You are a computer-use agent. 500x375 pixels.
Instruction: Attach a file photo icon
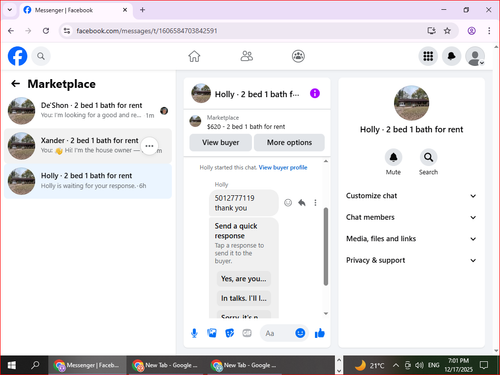tap(212, 333)
